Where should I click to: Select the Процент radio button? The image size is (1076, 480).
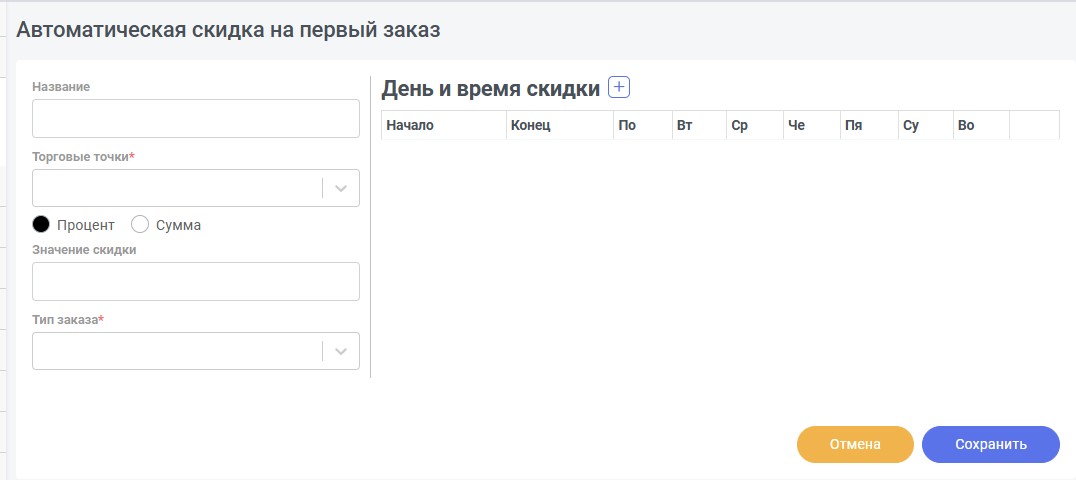[x=41, y=225]
